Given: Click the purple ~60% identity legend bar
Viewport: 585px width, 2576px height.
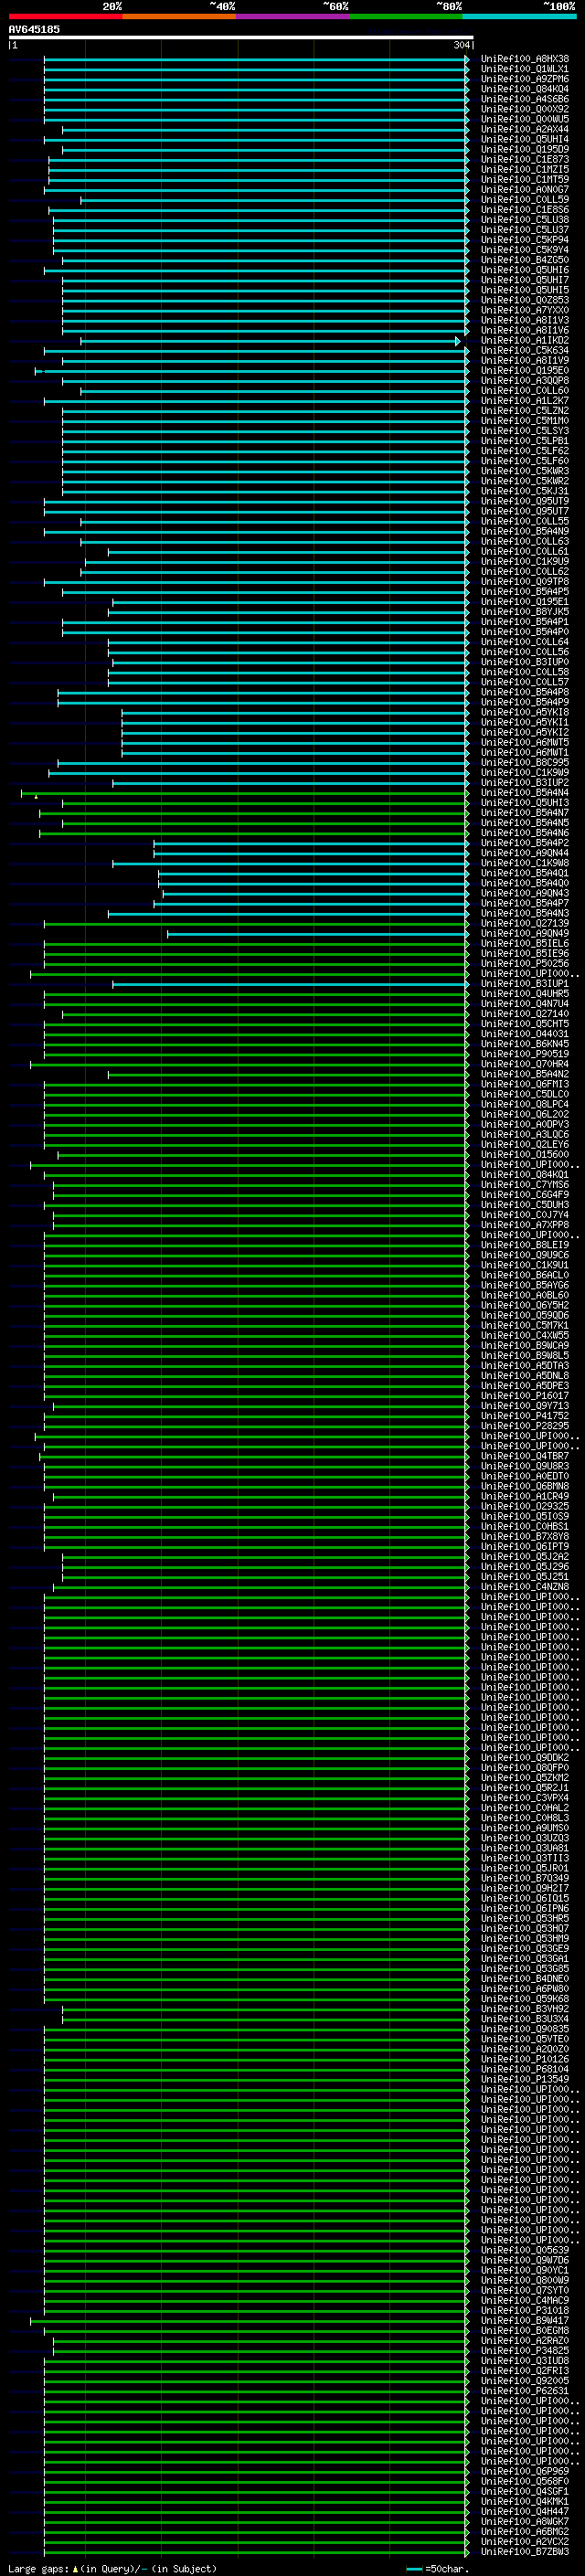Looking at the screenshot, I should [x=293, y=16].
